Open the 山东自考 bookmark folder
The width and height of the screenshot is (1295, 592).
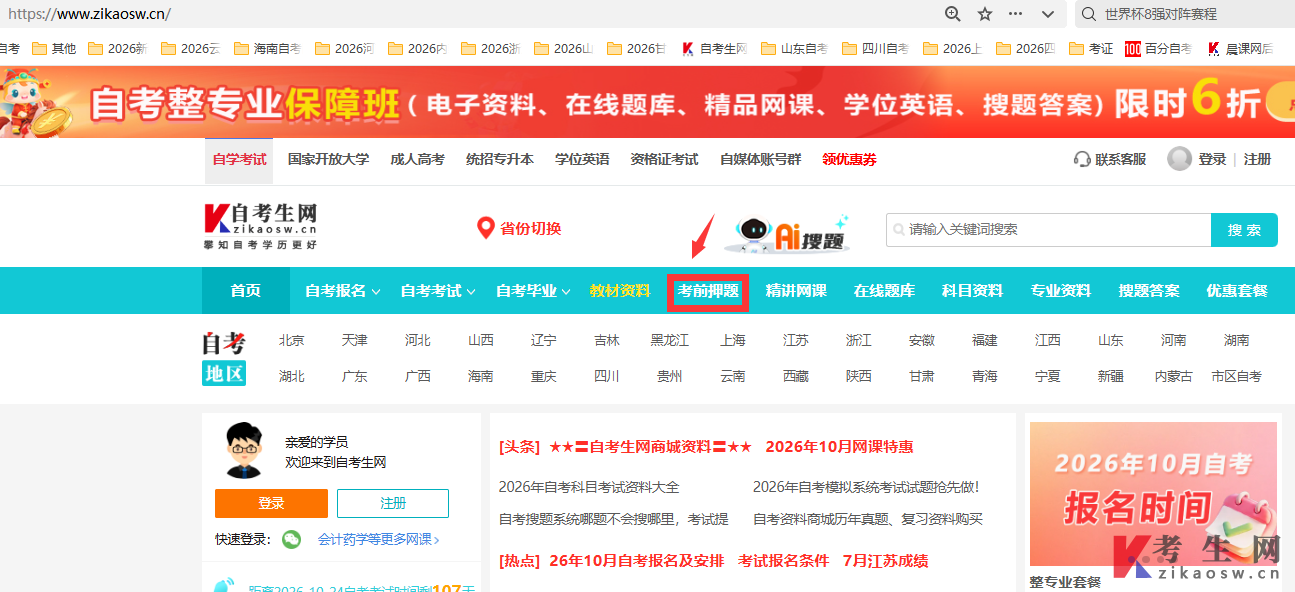tap(794, 48)
